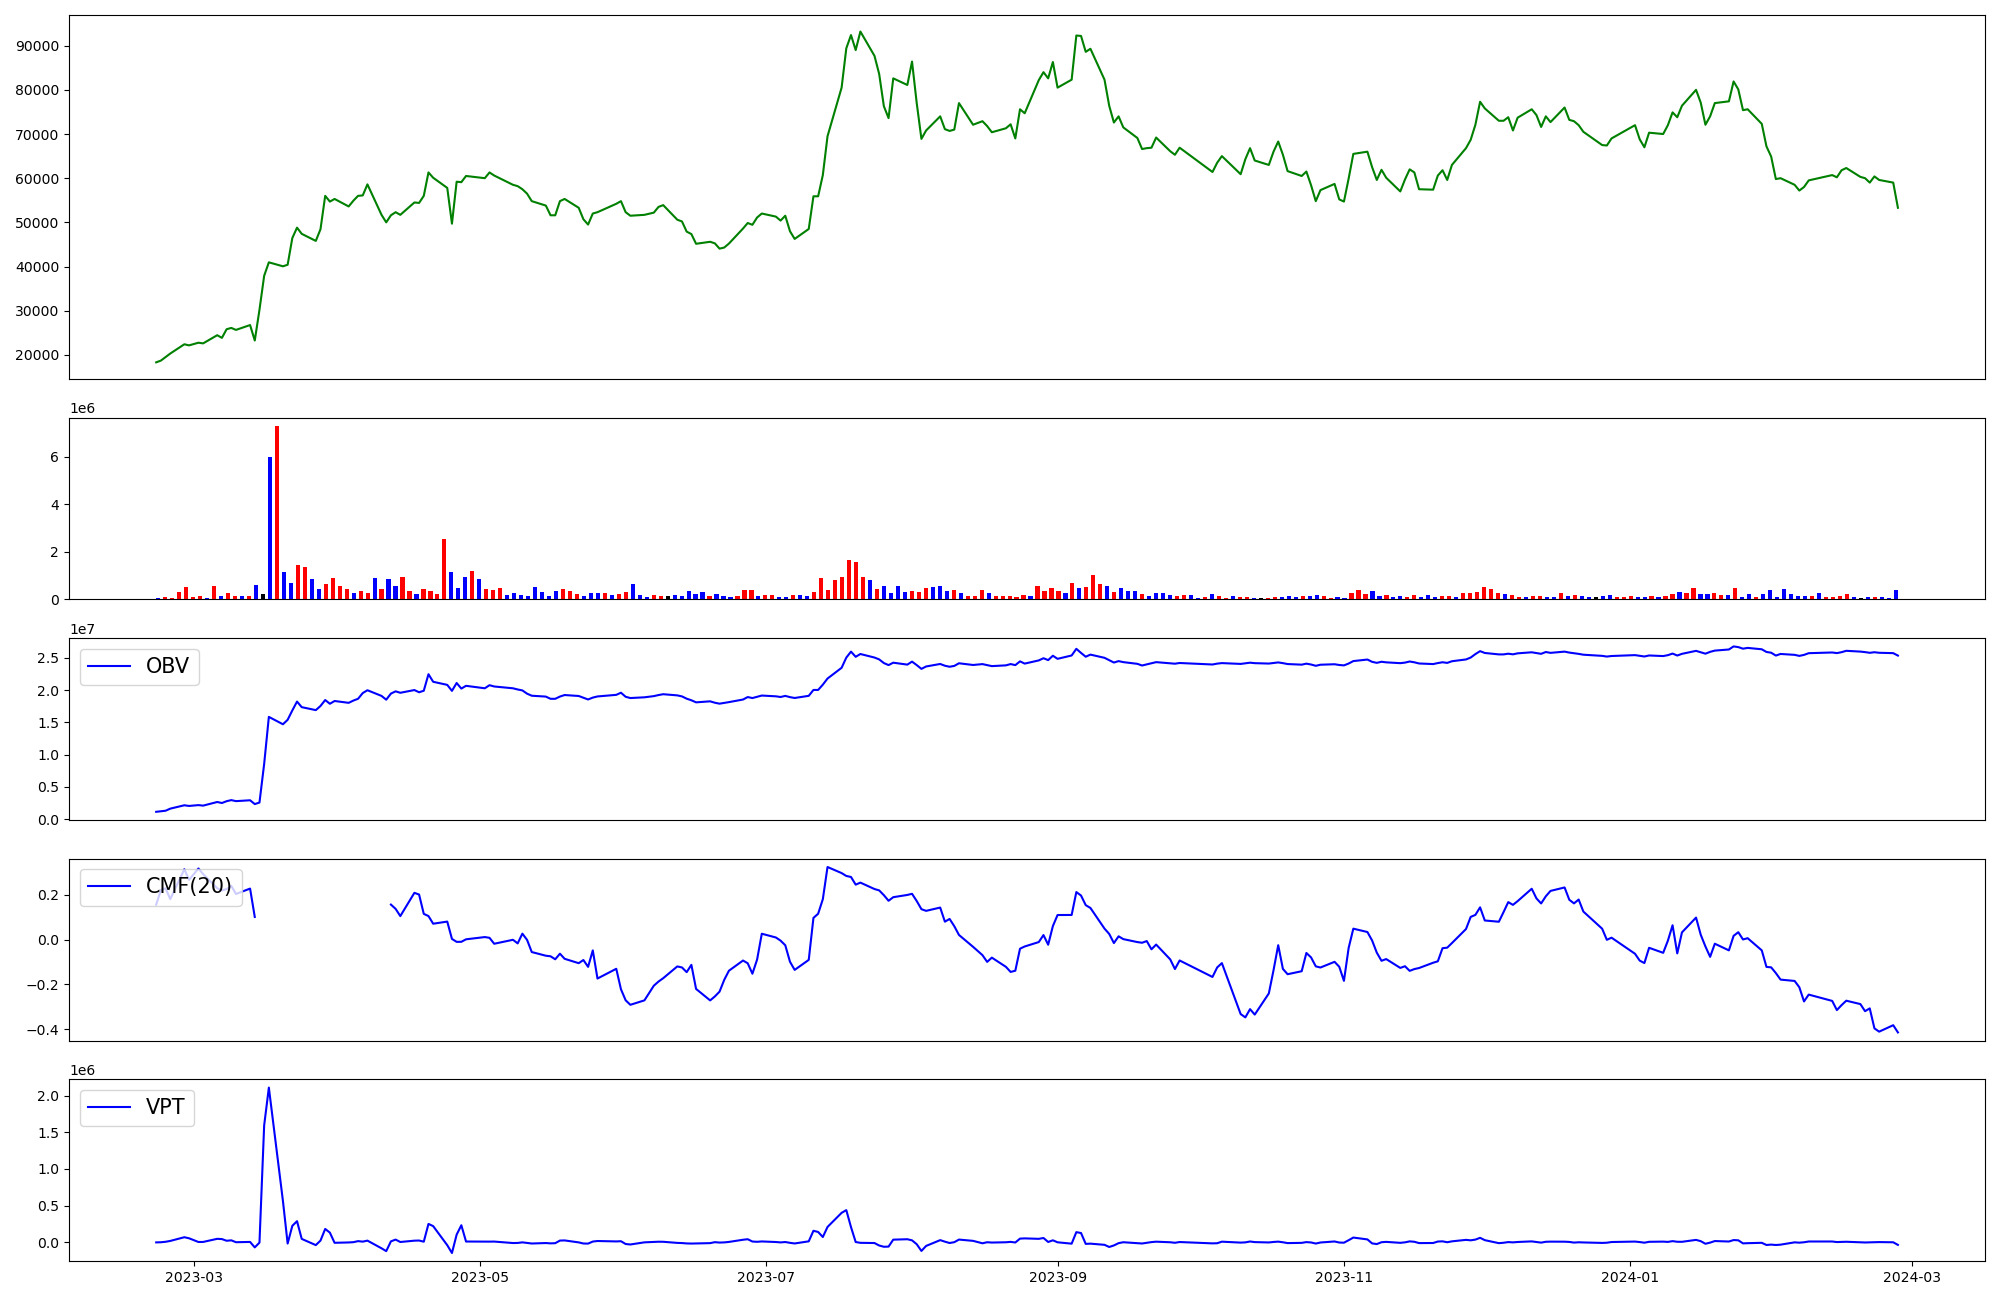Screen dimensions: 2000x1300
Task: Click the 2024-03 x-axis date label
Action: pyautogui.click(x=1912, y=1277)
